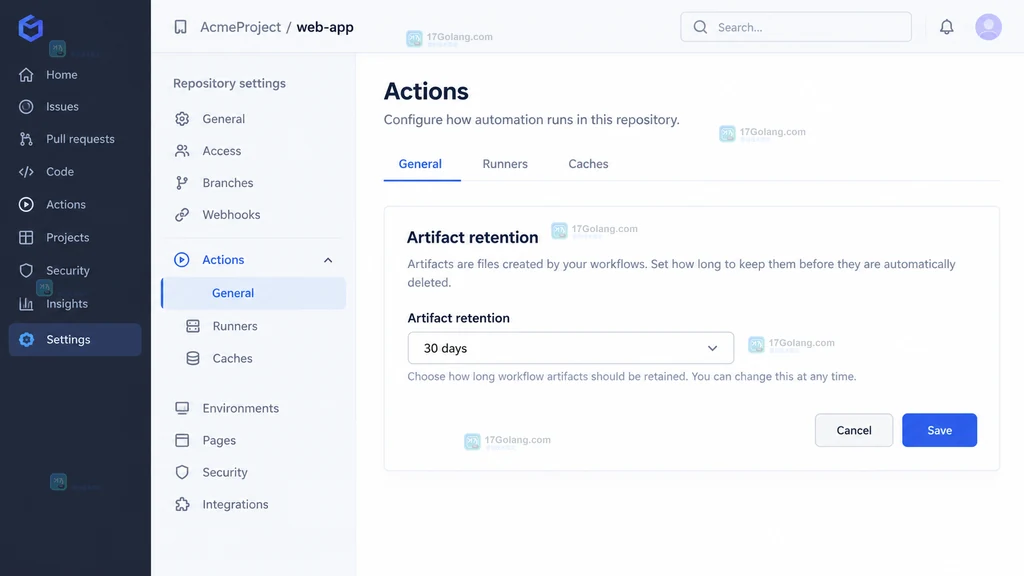Click the "Repository settings" heading text
Viewport: 1024px width, 576px height.
tap(229, 84)
